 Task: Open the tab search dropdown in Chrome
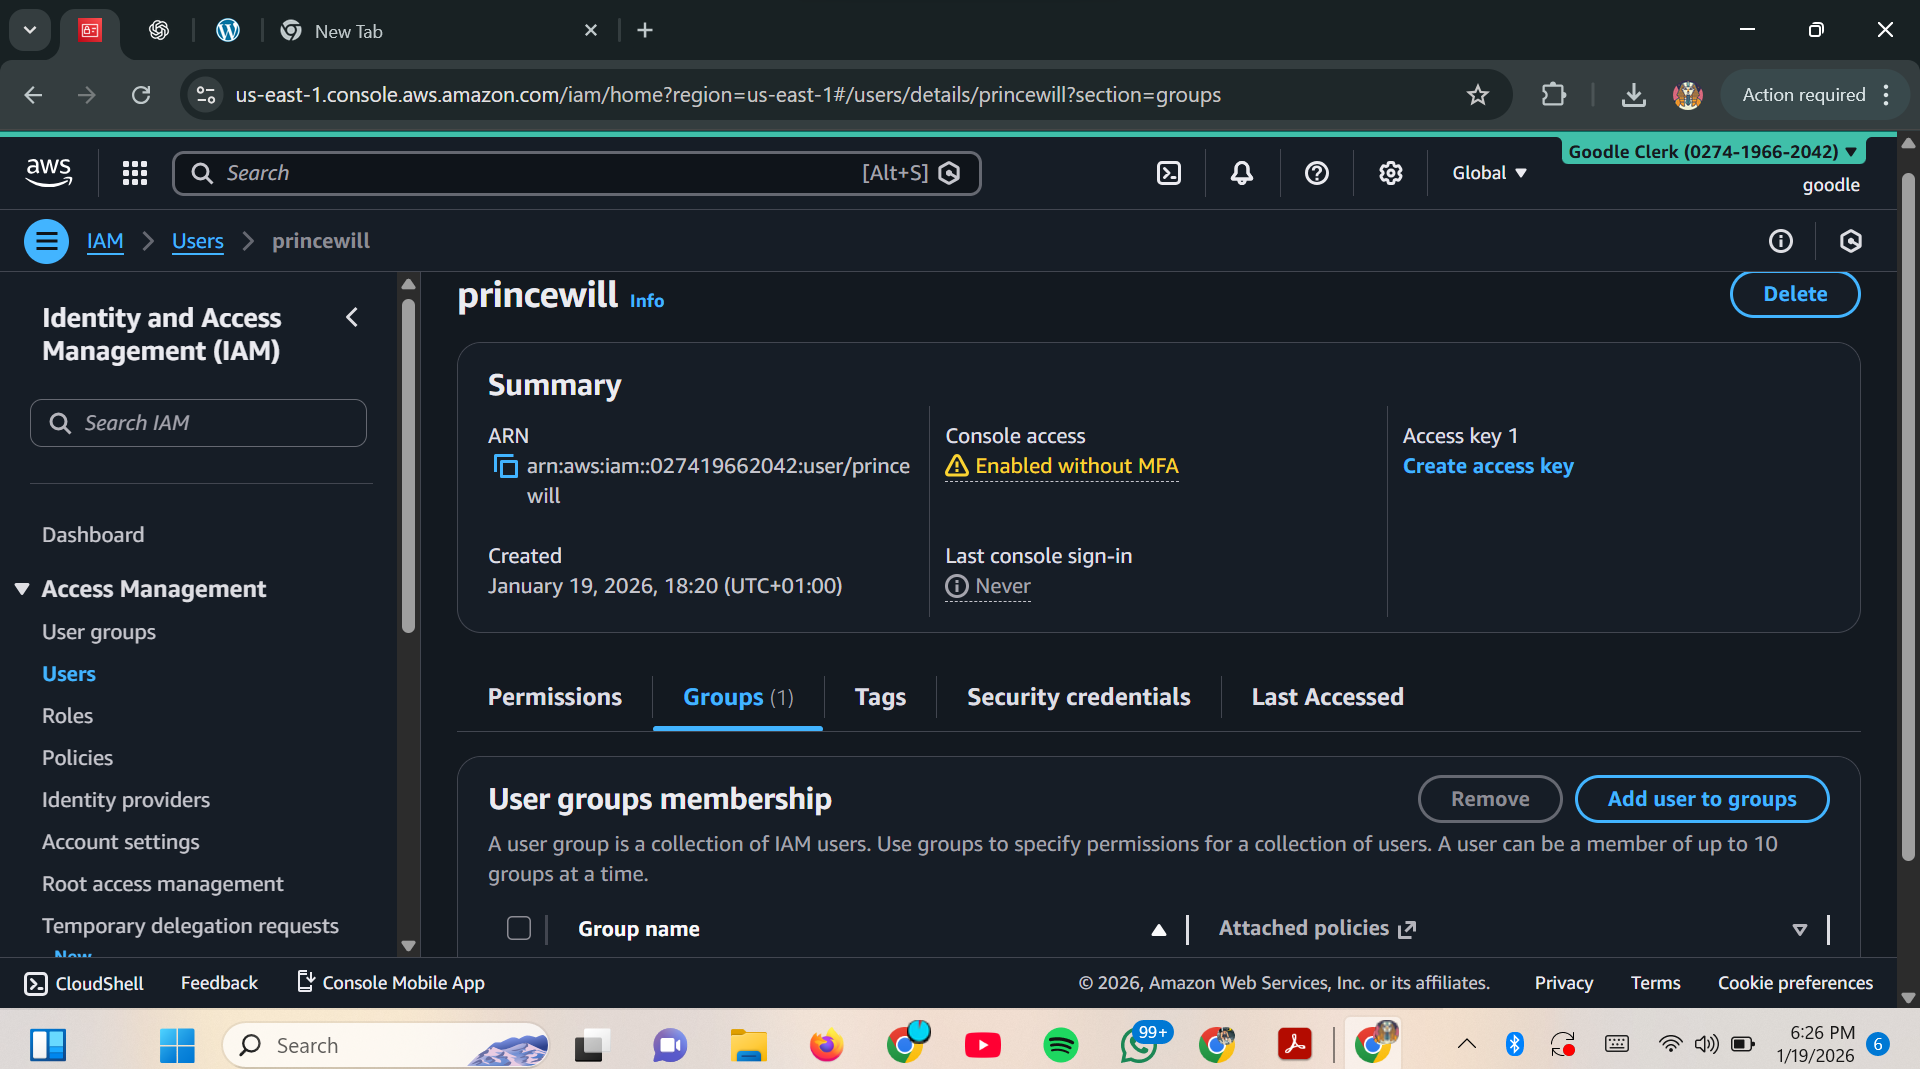pyautogui.click(x=30, y=30)
